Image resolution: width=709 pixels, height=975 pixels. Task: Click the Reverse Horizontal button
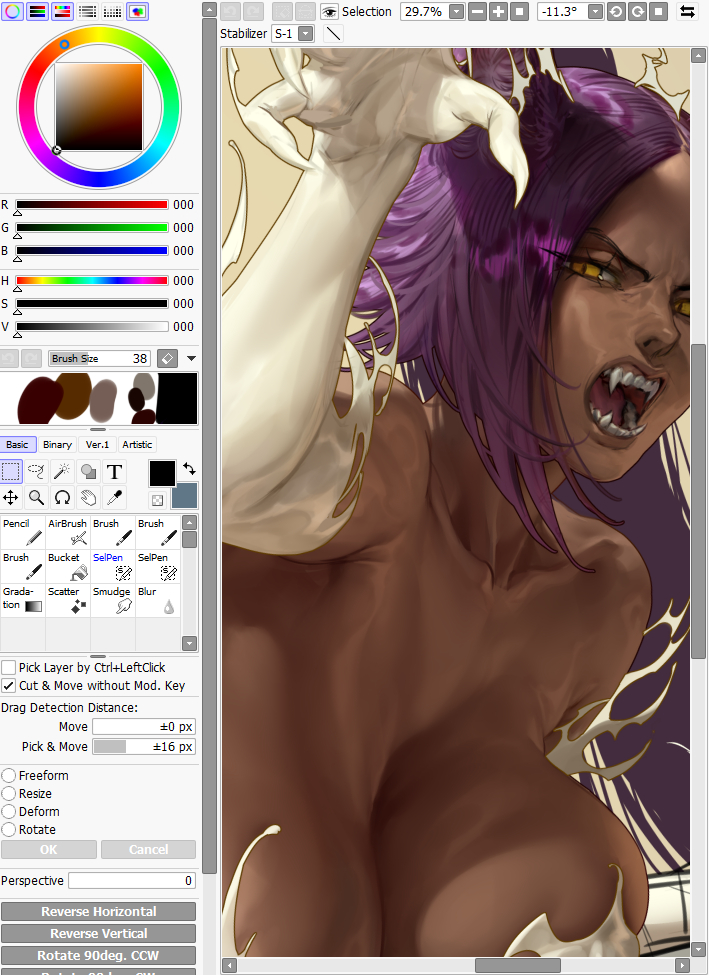(x=98, y=911)
